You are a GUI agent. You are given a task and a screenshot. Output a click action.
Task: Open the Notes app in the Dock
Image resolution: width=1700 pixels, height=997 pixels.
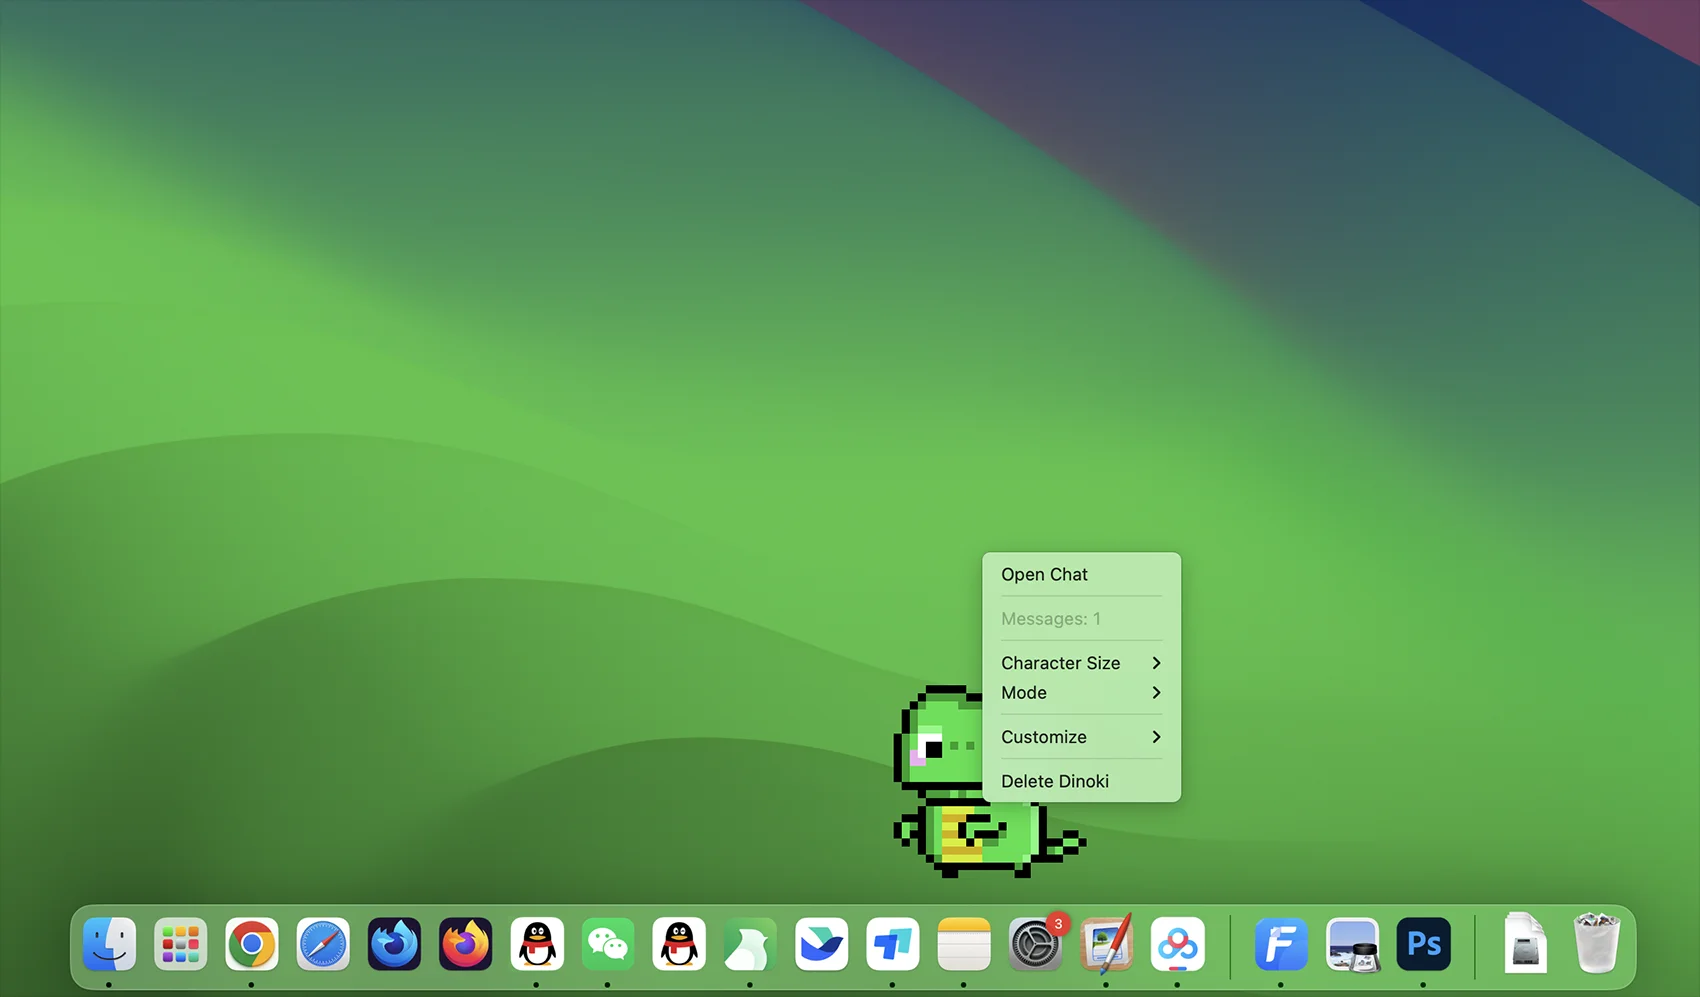pos(964,944)
